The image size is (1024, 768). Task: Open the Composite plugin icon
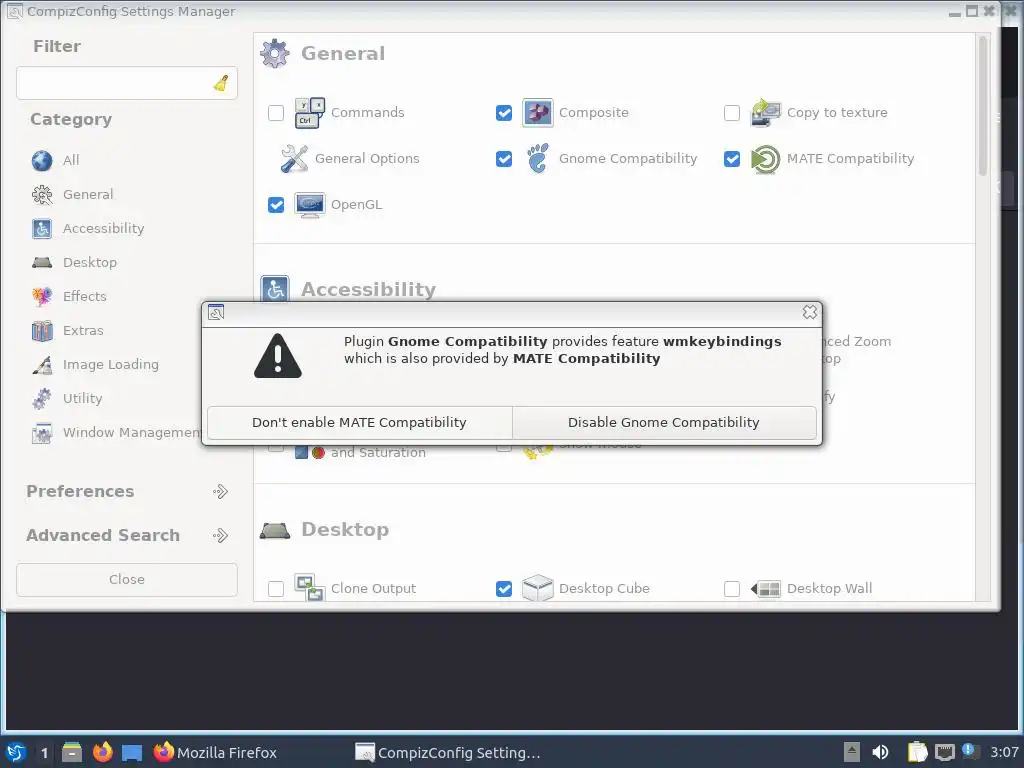[x=537, y=113]
